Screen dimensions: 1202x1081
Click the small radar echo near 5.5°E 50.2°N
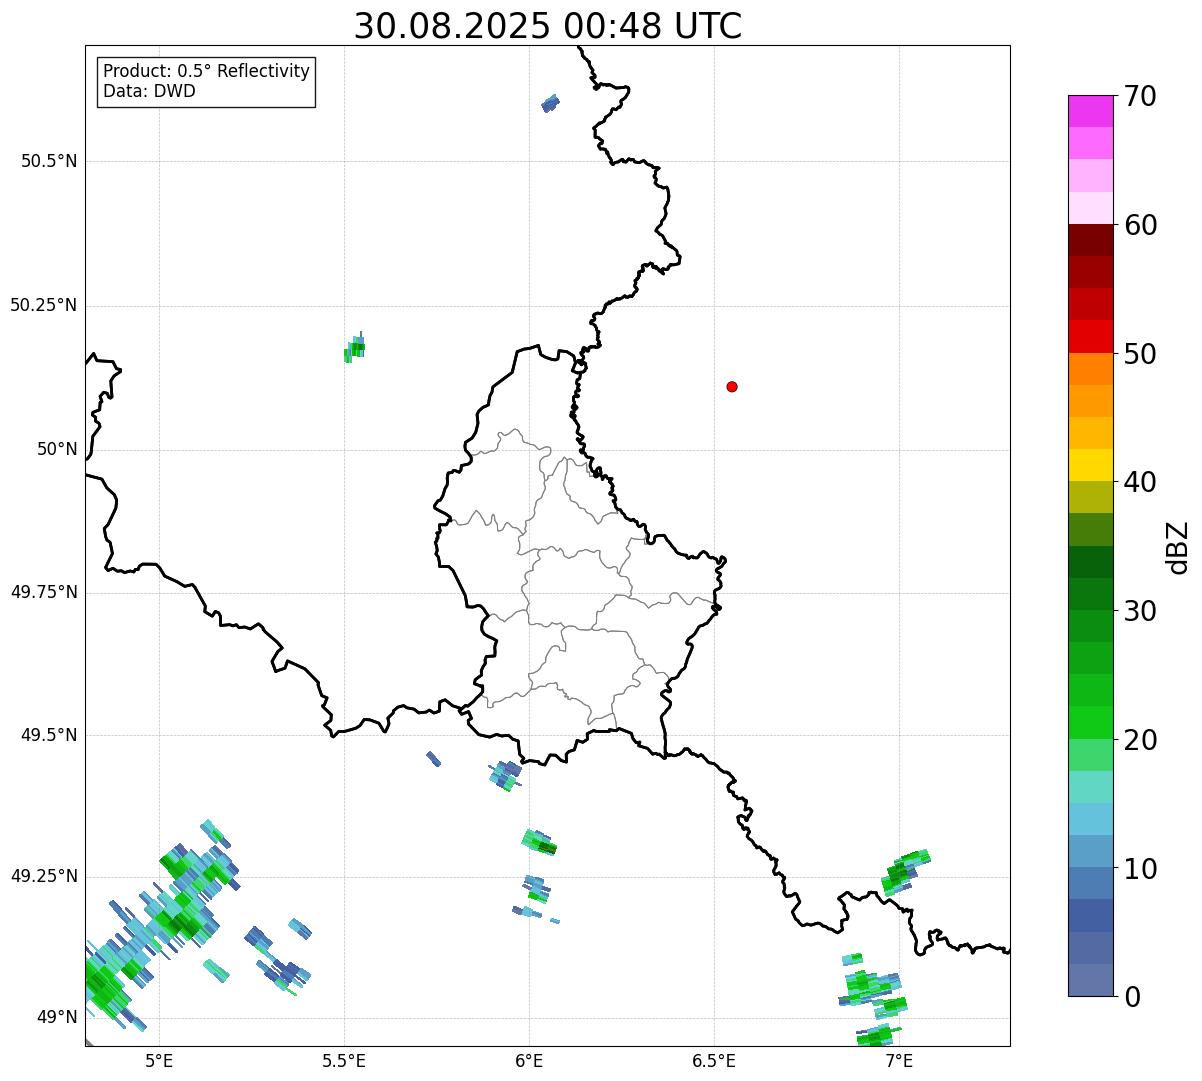click(354, 348)
